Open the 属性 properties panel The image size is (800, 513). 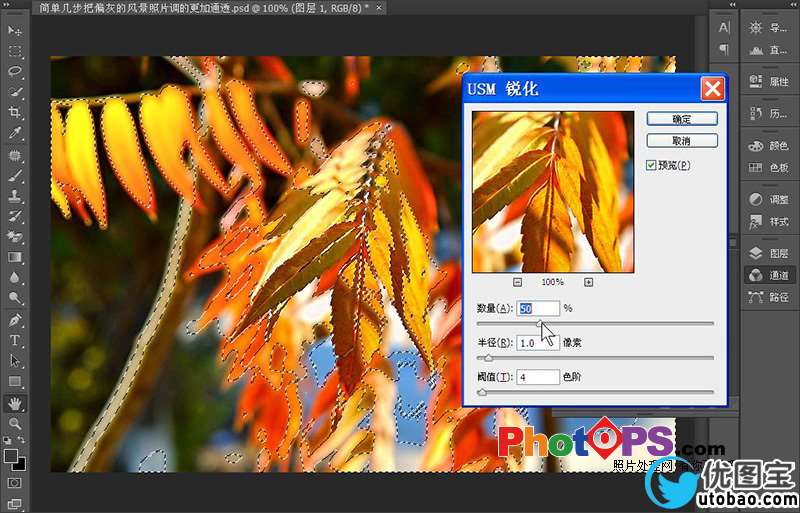click(768, 82)
